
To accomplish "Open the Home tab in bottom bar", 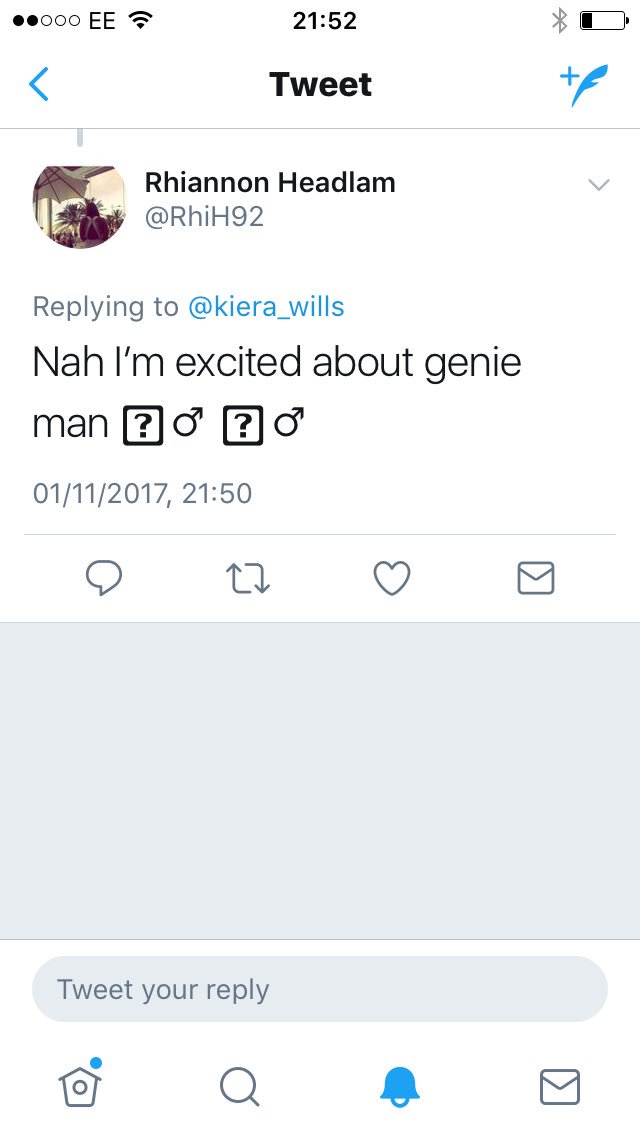I will pyautogui.click(x=80, y=1085).
